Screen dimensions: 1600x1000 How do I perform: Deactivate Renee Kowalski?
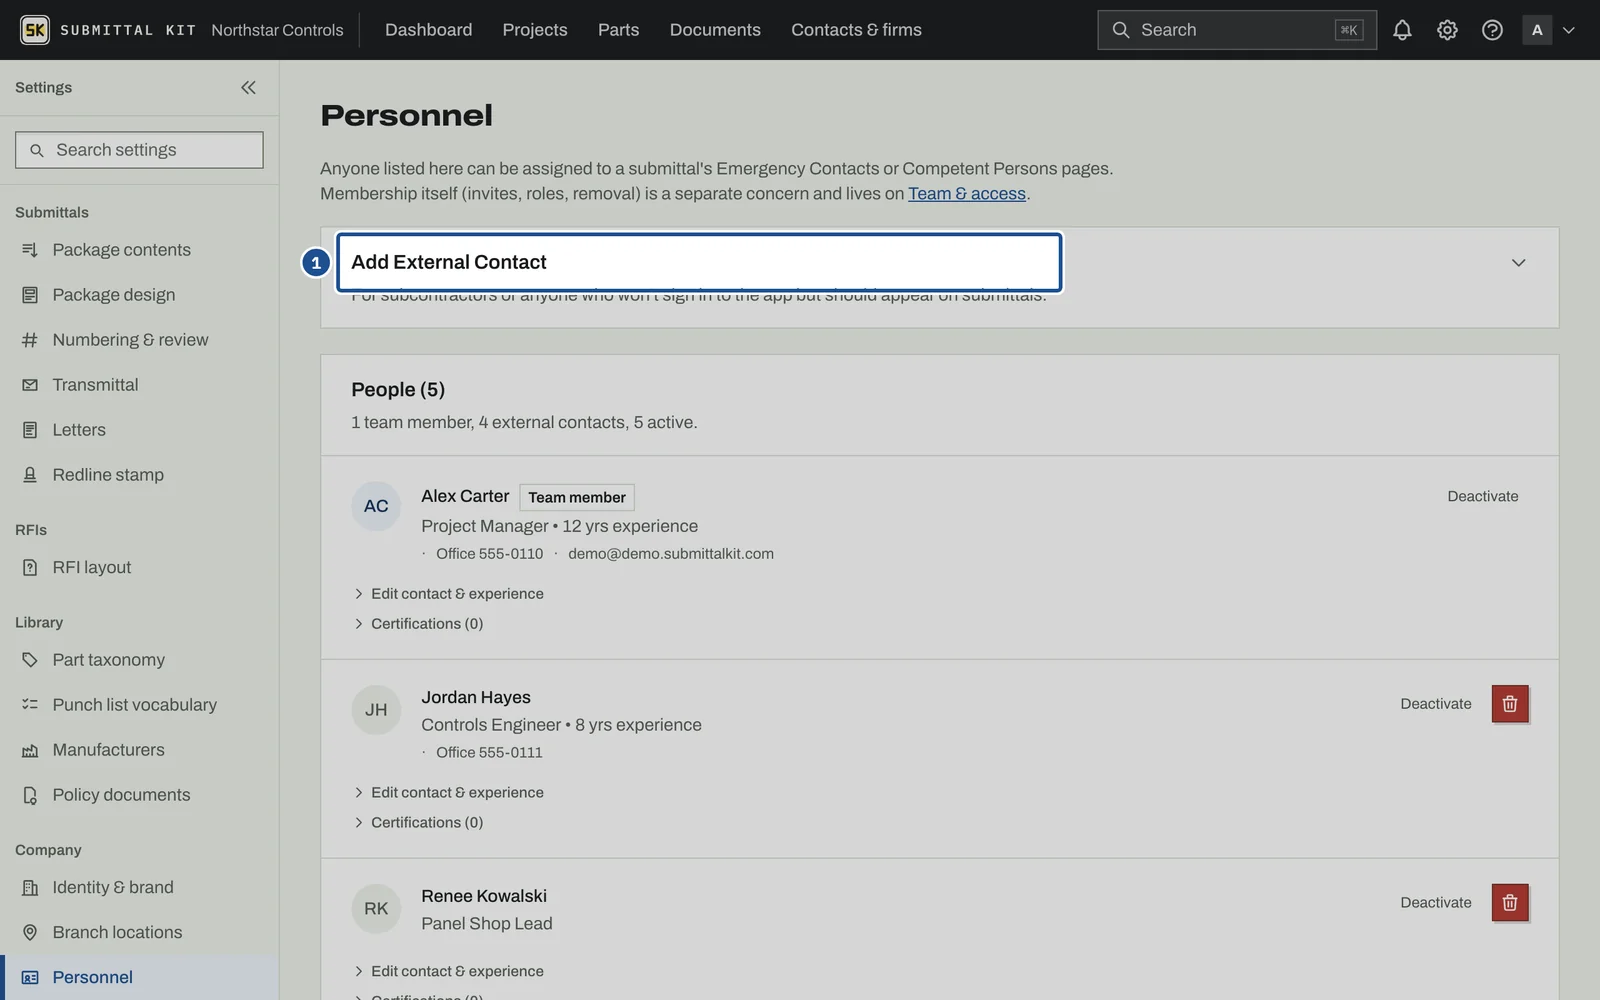click(x=1436, y=903)
